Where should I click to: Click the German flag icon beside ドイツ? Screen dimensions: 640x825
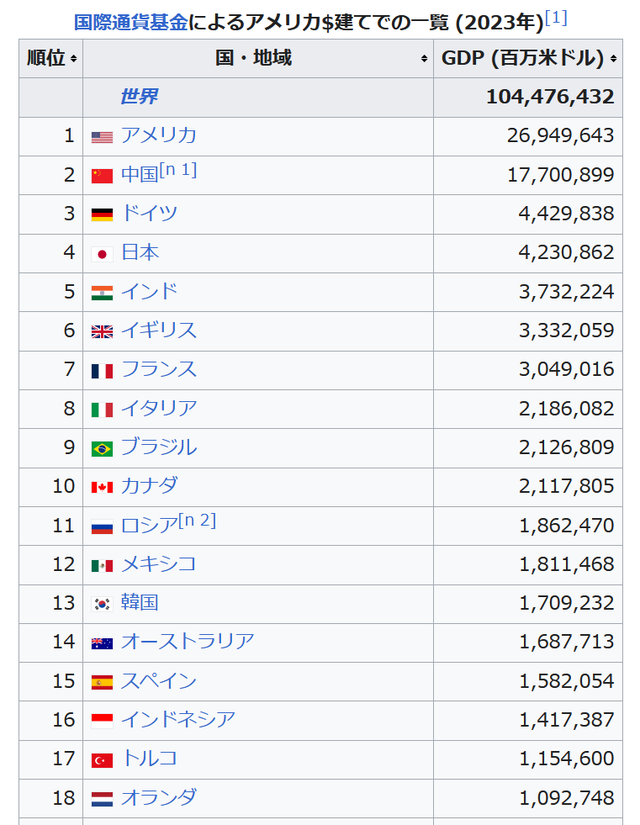[101, 214]
